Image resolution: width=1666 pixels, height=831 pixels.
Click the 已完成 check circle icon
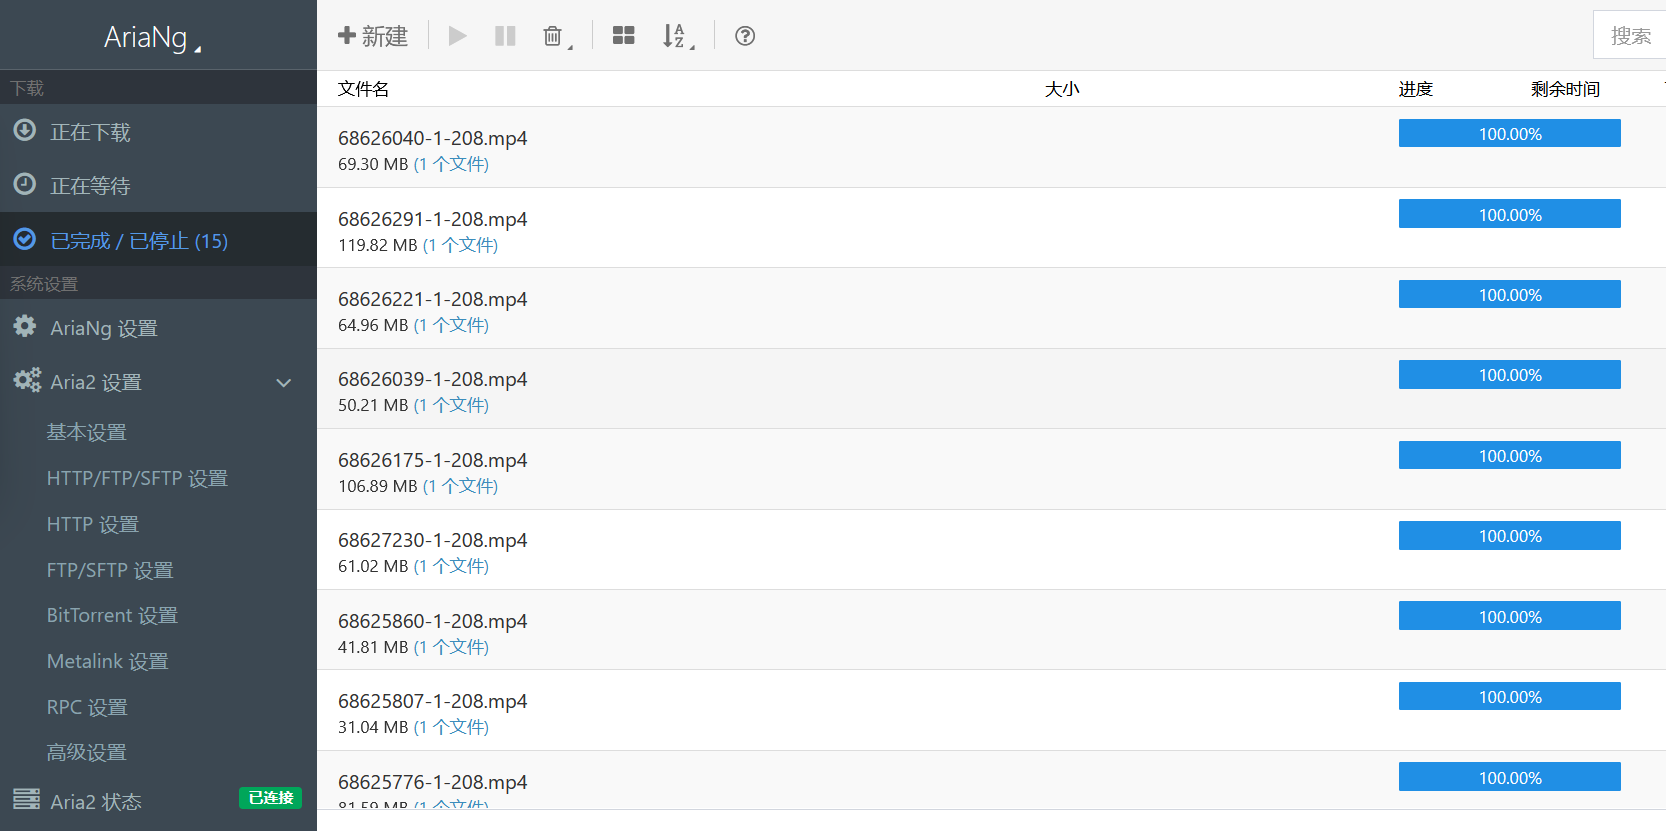pos(25,239)
